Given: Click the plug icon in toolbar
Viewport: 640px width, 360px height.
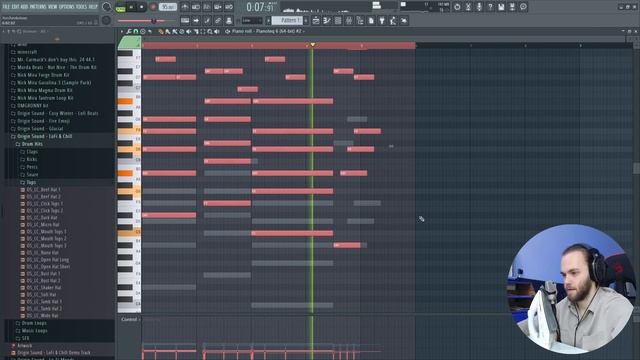Looking at the screenshot, I should click(382, 20).
